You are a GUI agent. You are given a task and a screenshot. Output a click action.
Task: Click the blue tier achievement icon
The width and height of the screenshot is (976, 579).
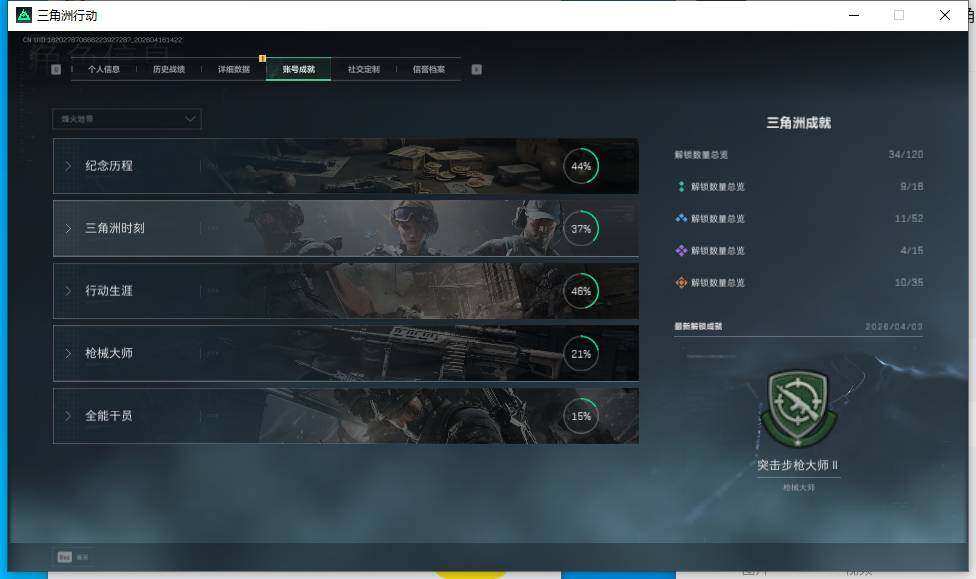click(x=681, y=219)
